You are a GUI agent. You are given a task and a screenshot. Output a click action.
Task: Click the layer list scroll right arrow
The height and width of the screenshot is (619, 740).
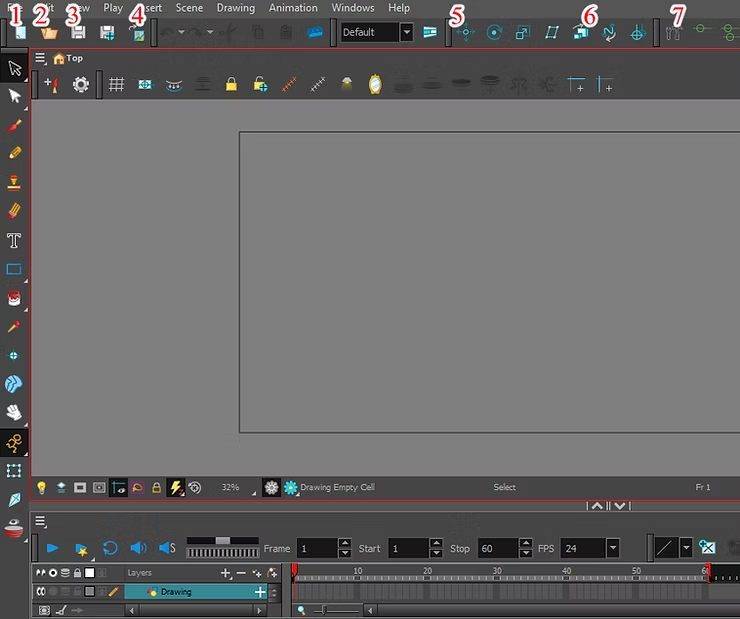coord(259,611)
